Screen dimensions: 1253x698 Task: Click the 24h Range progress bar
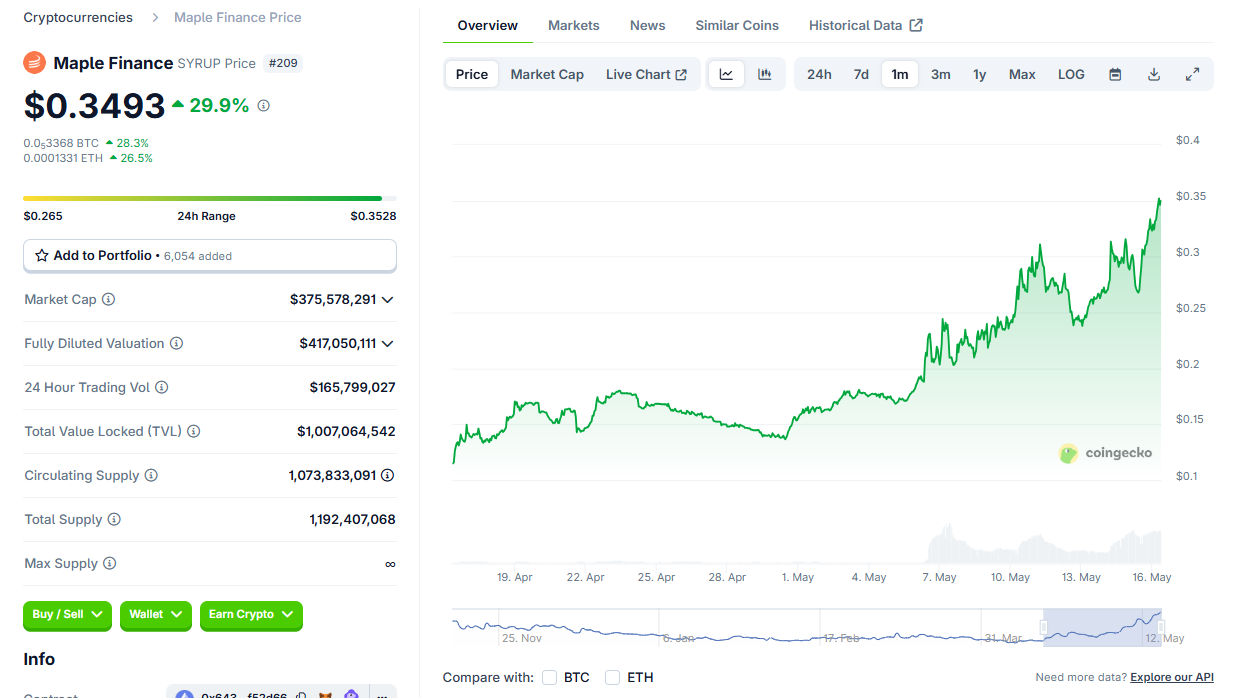[210, 198]
